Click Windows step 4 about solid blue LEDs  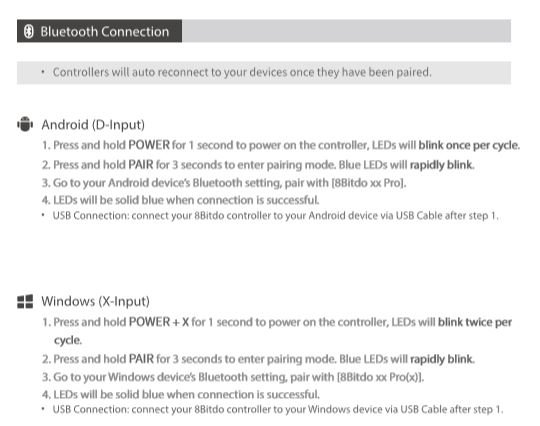click(181, 394)
